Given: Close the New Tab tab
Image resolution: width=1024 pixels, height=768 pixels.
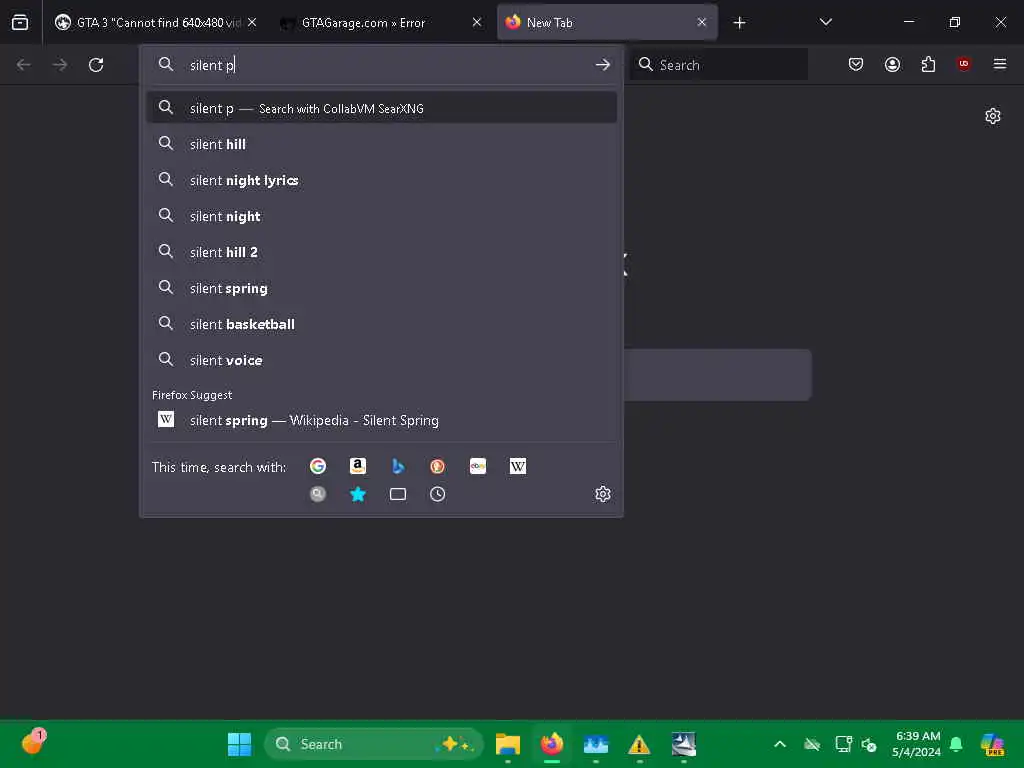Looking at the screenshot, I should tap(702, 23).
